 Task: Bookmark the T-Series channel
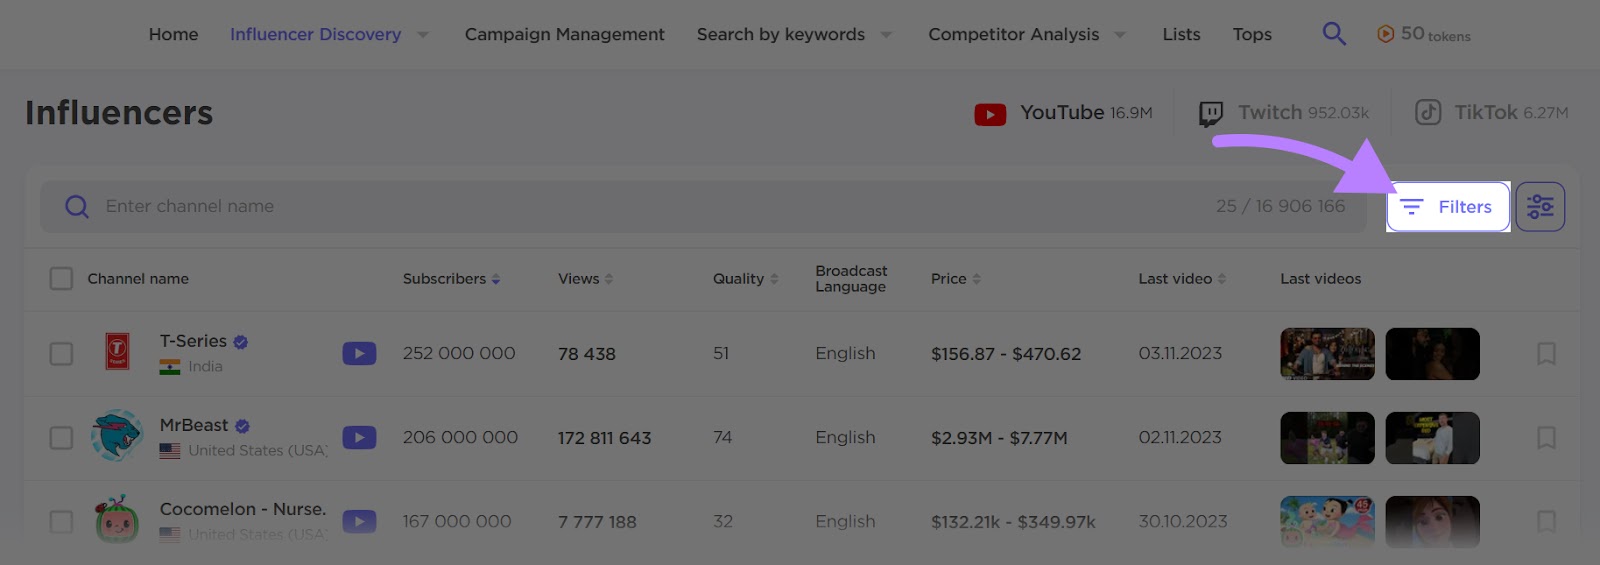point(1546,353)
